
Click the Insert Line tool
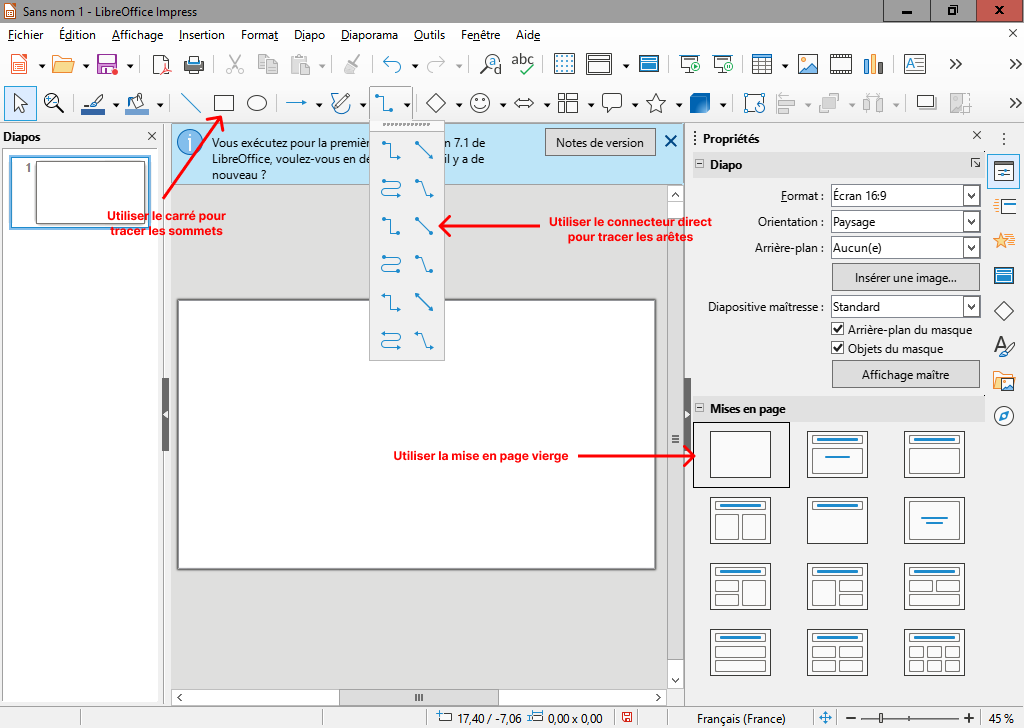tap(190, 103)
